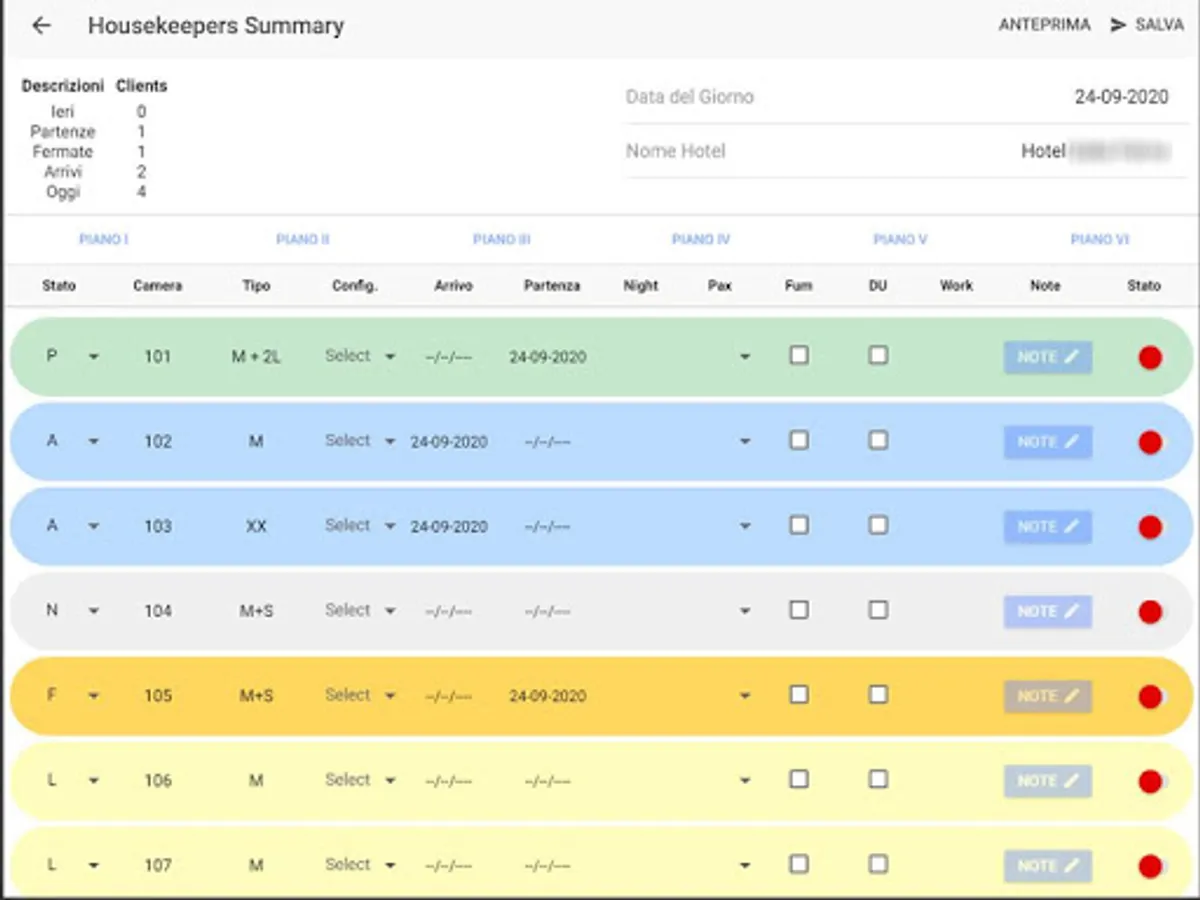Switch to PIANO II tab
Screen dimensions: 1200x900
point(302,240)
